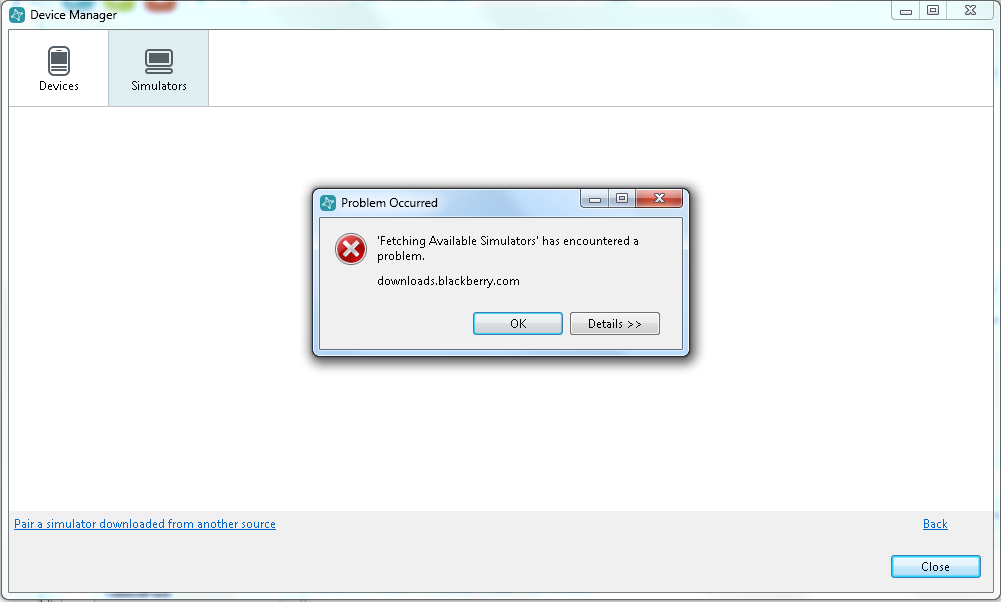The image size is (1001, 602).
Task: Expand error information with Details >> button
Action: point(615,324)
